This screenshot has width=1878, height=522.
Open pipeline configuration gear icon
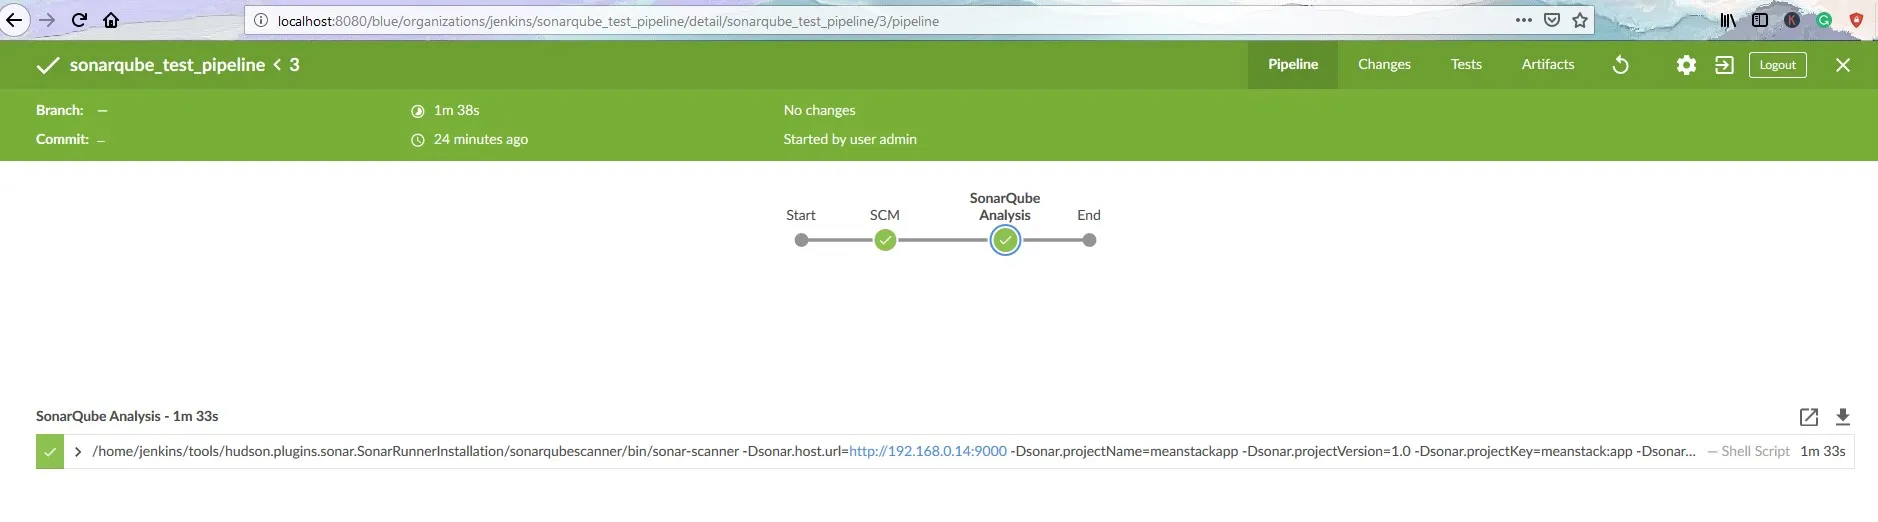click(x=1686, y=65)
